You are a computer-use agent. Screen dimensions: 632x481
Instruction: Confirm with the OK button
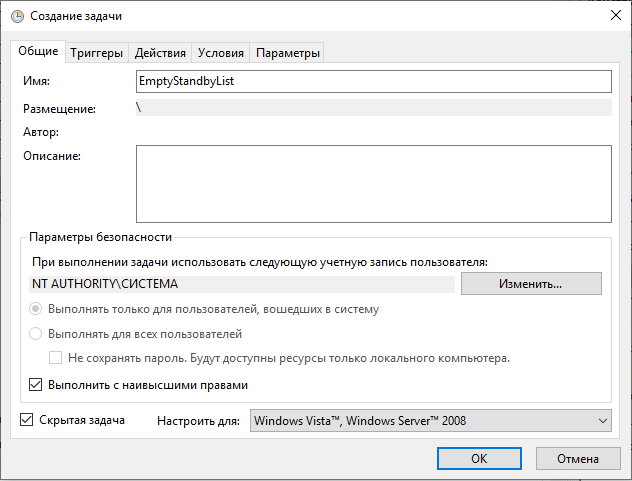click(479, 458)
